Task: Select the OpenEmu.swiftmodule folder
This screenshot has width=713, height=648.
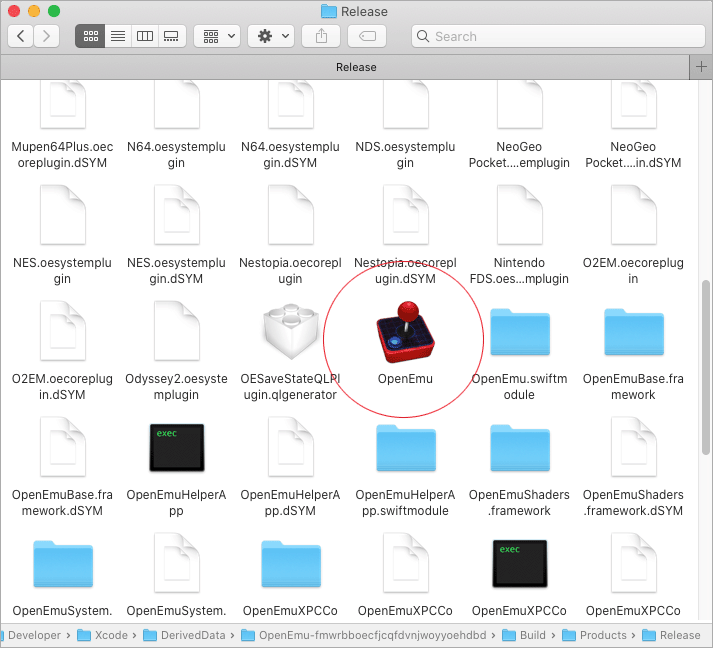Action: pos(520,332)
